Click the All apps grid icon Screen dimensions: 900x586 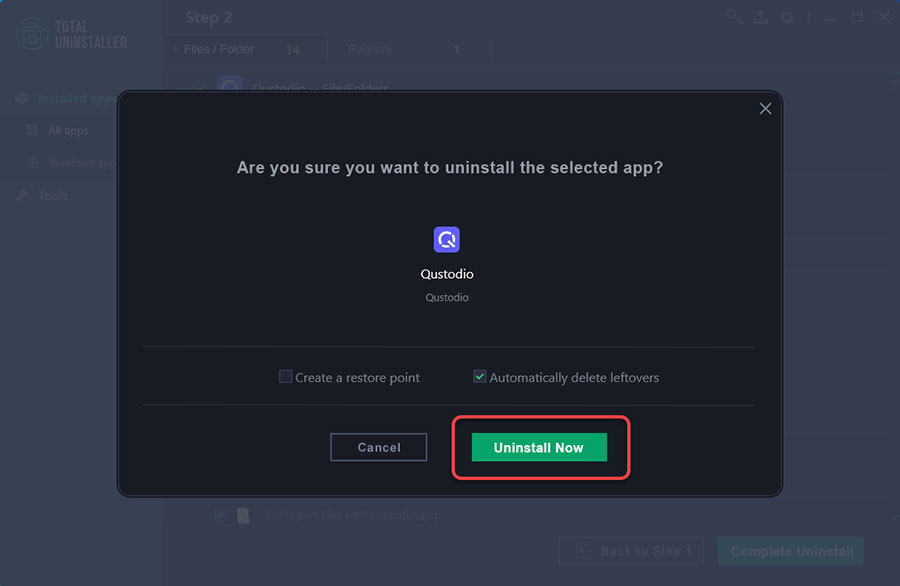pyautogui.click(x=33, y=130)
